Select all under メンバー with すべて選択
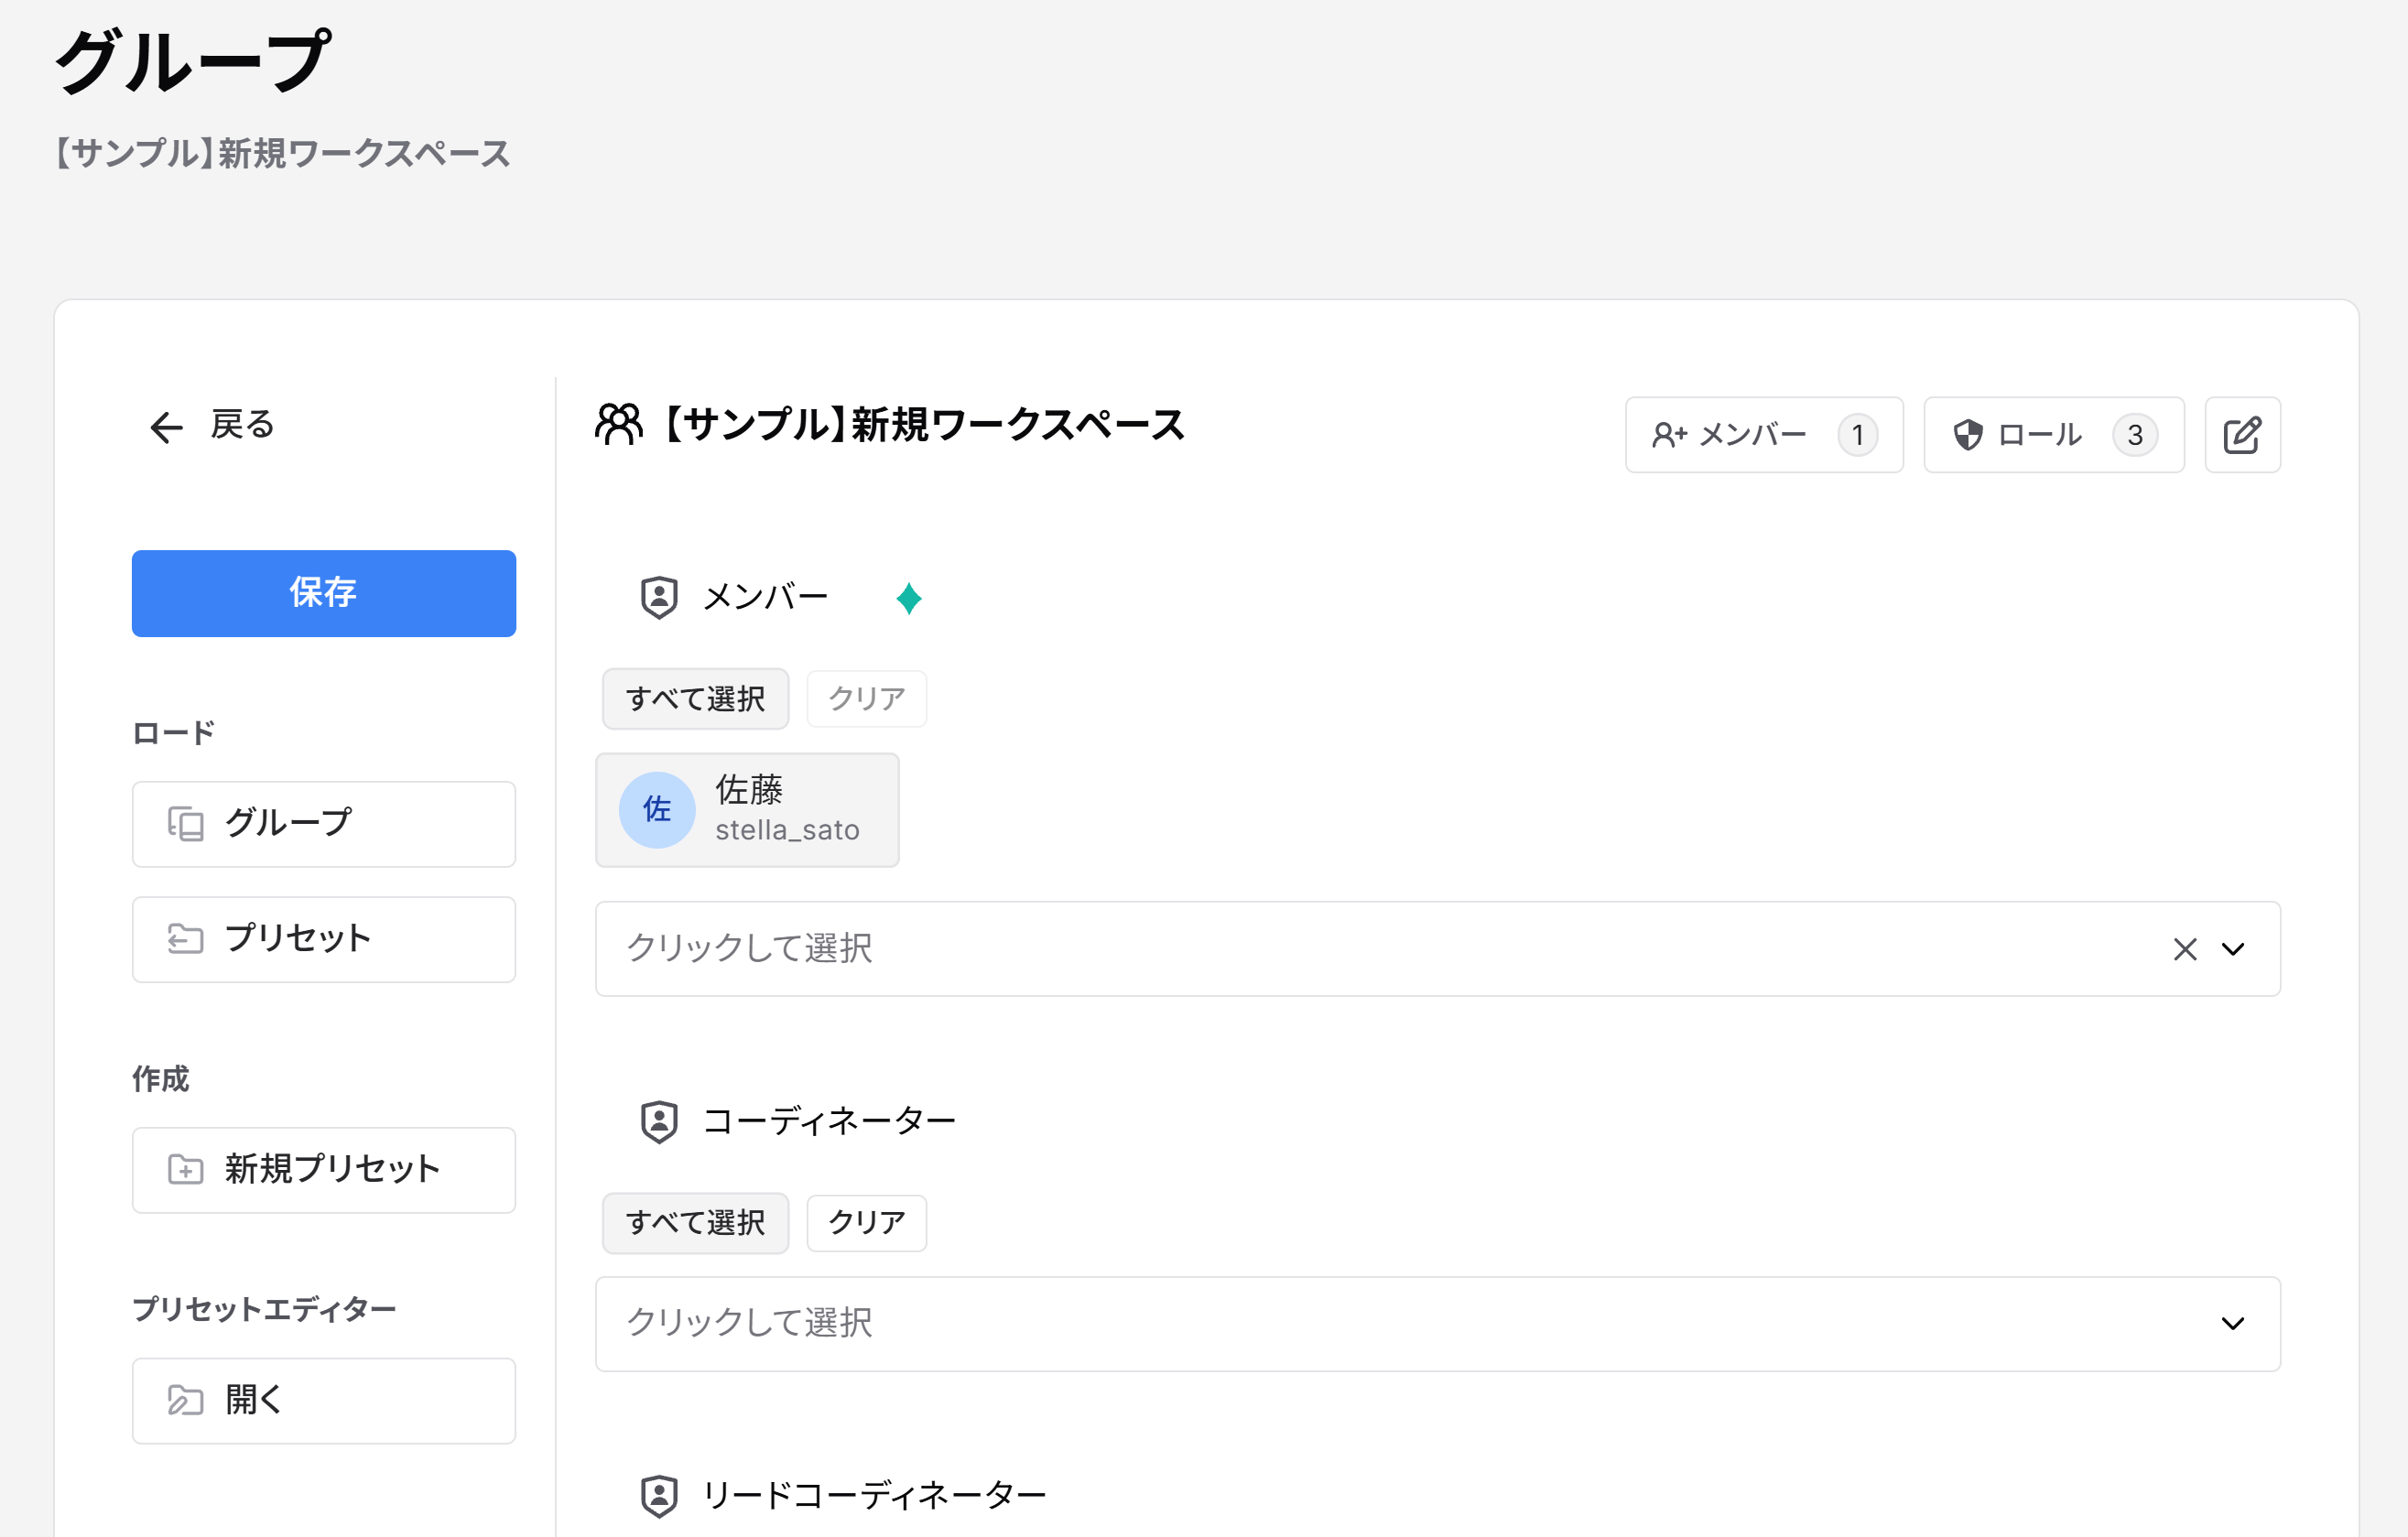Viewport: 2408px width, 1537px height. click(x=695, y=698)
